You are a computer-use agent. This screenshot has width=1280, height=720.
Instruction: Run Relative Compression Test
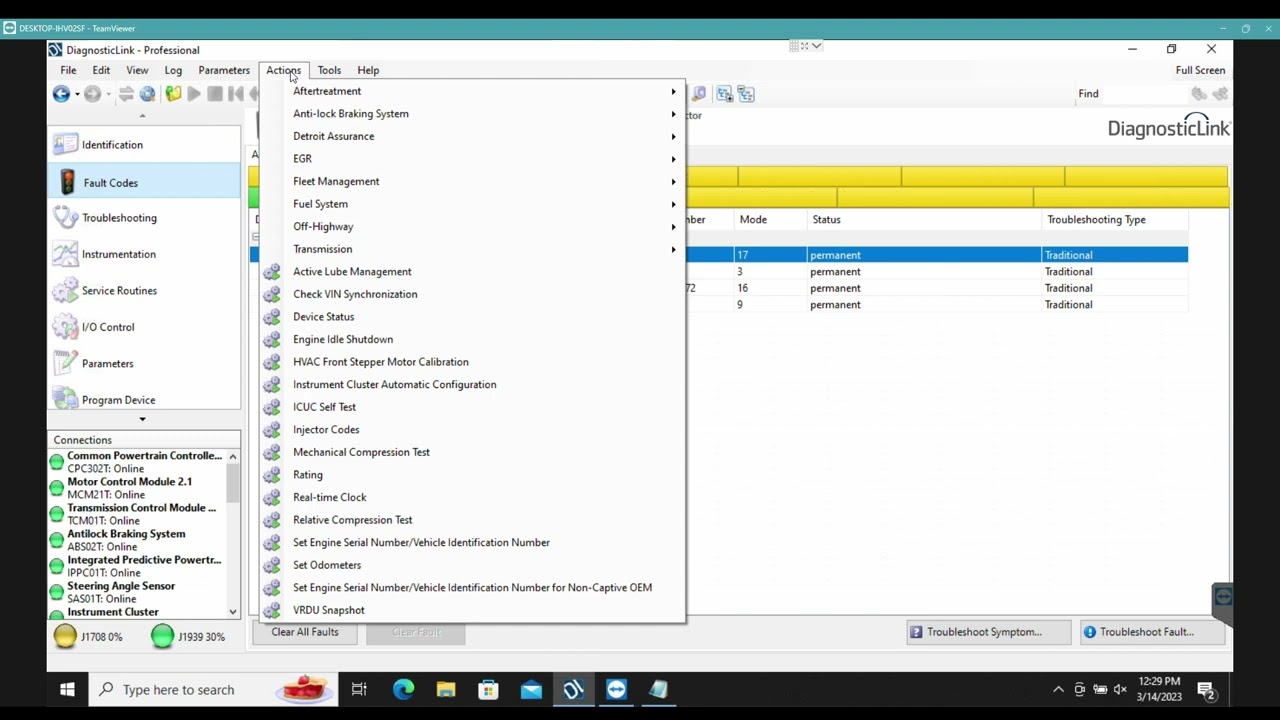tap(472, 520)
